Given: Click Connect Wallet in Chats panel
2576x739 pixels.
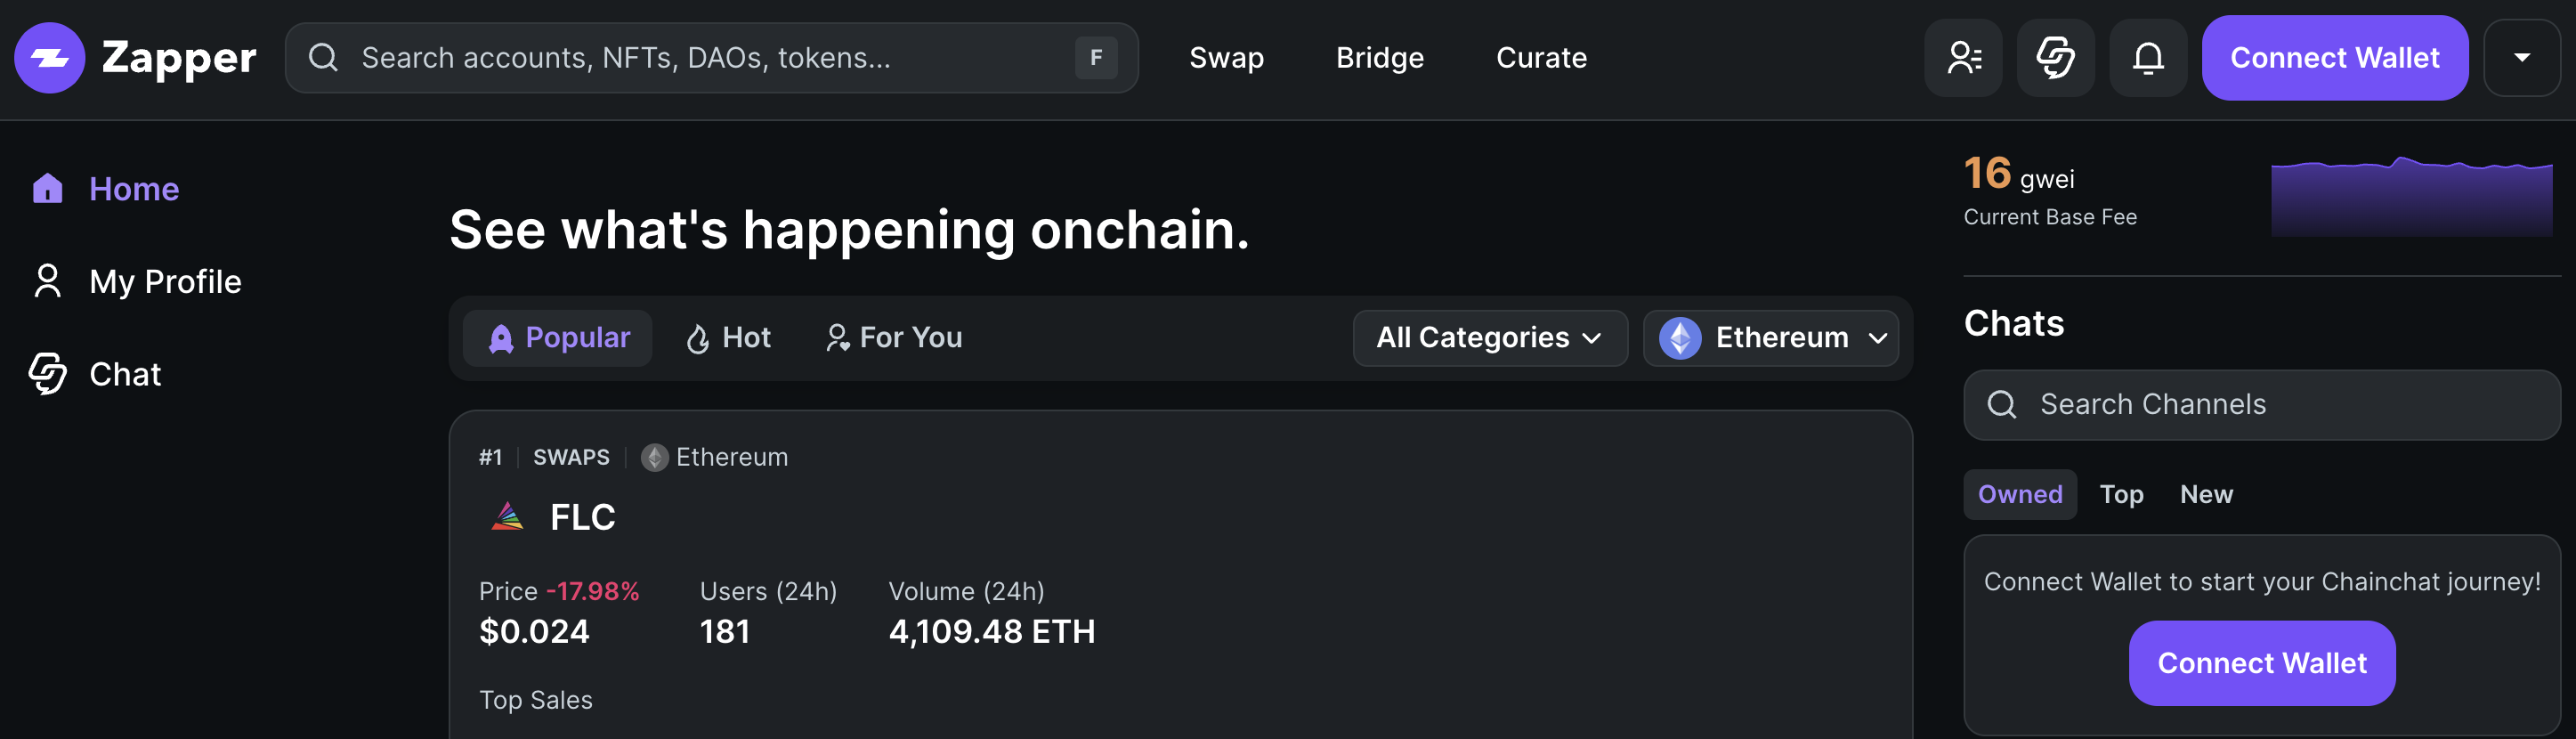Looking at the screenshot, I should pyautogui.click(x=2261, y=663).
